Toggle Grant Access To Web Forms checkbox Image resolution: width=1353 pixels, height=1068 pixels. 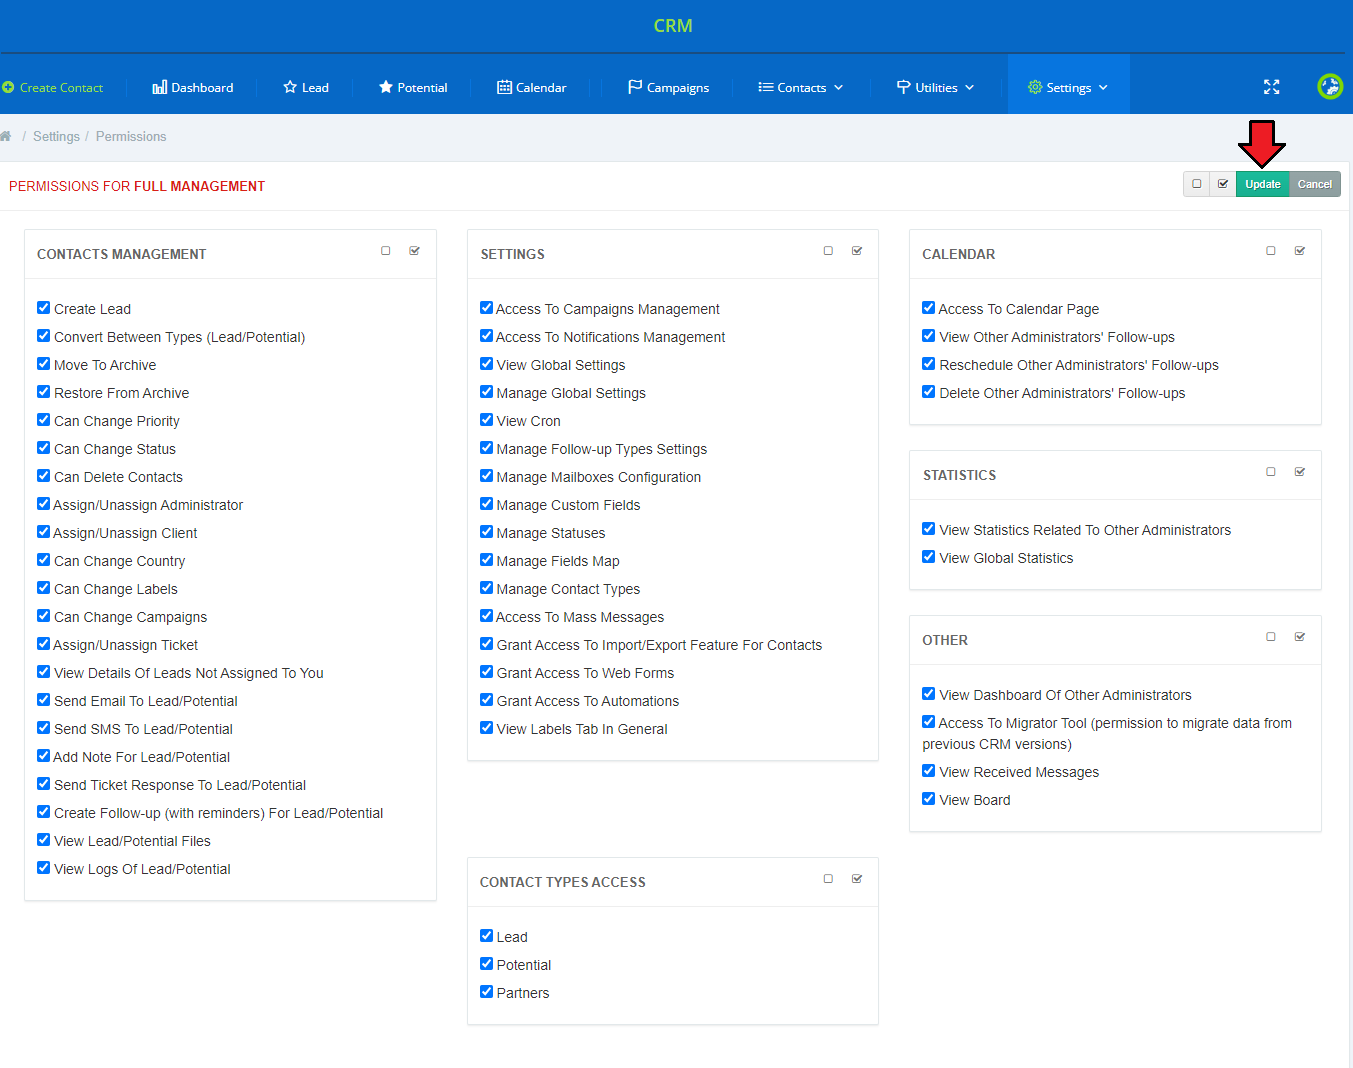pos(486,672)
